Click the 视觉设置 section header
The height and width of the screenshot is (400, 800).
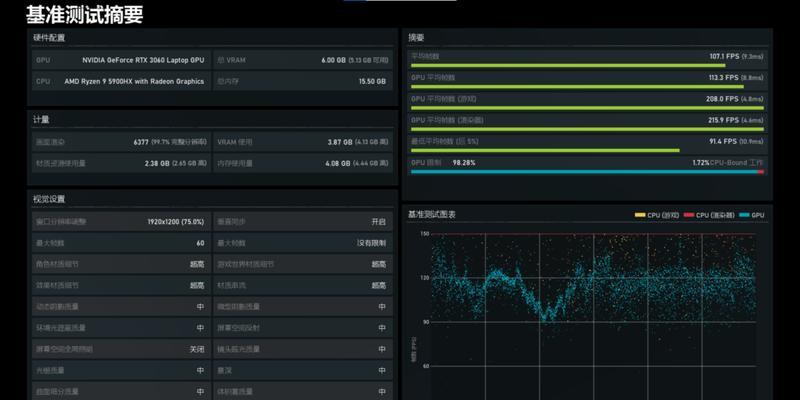pyautogui.click(x=49, y=199)
